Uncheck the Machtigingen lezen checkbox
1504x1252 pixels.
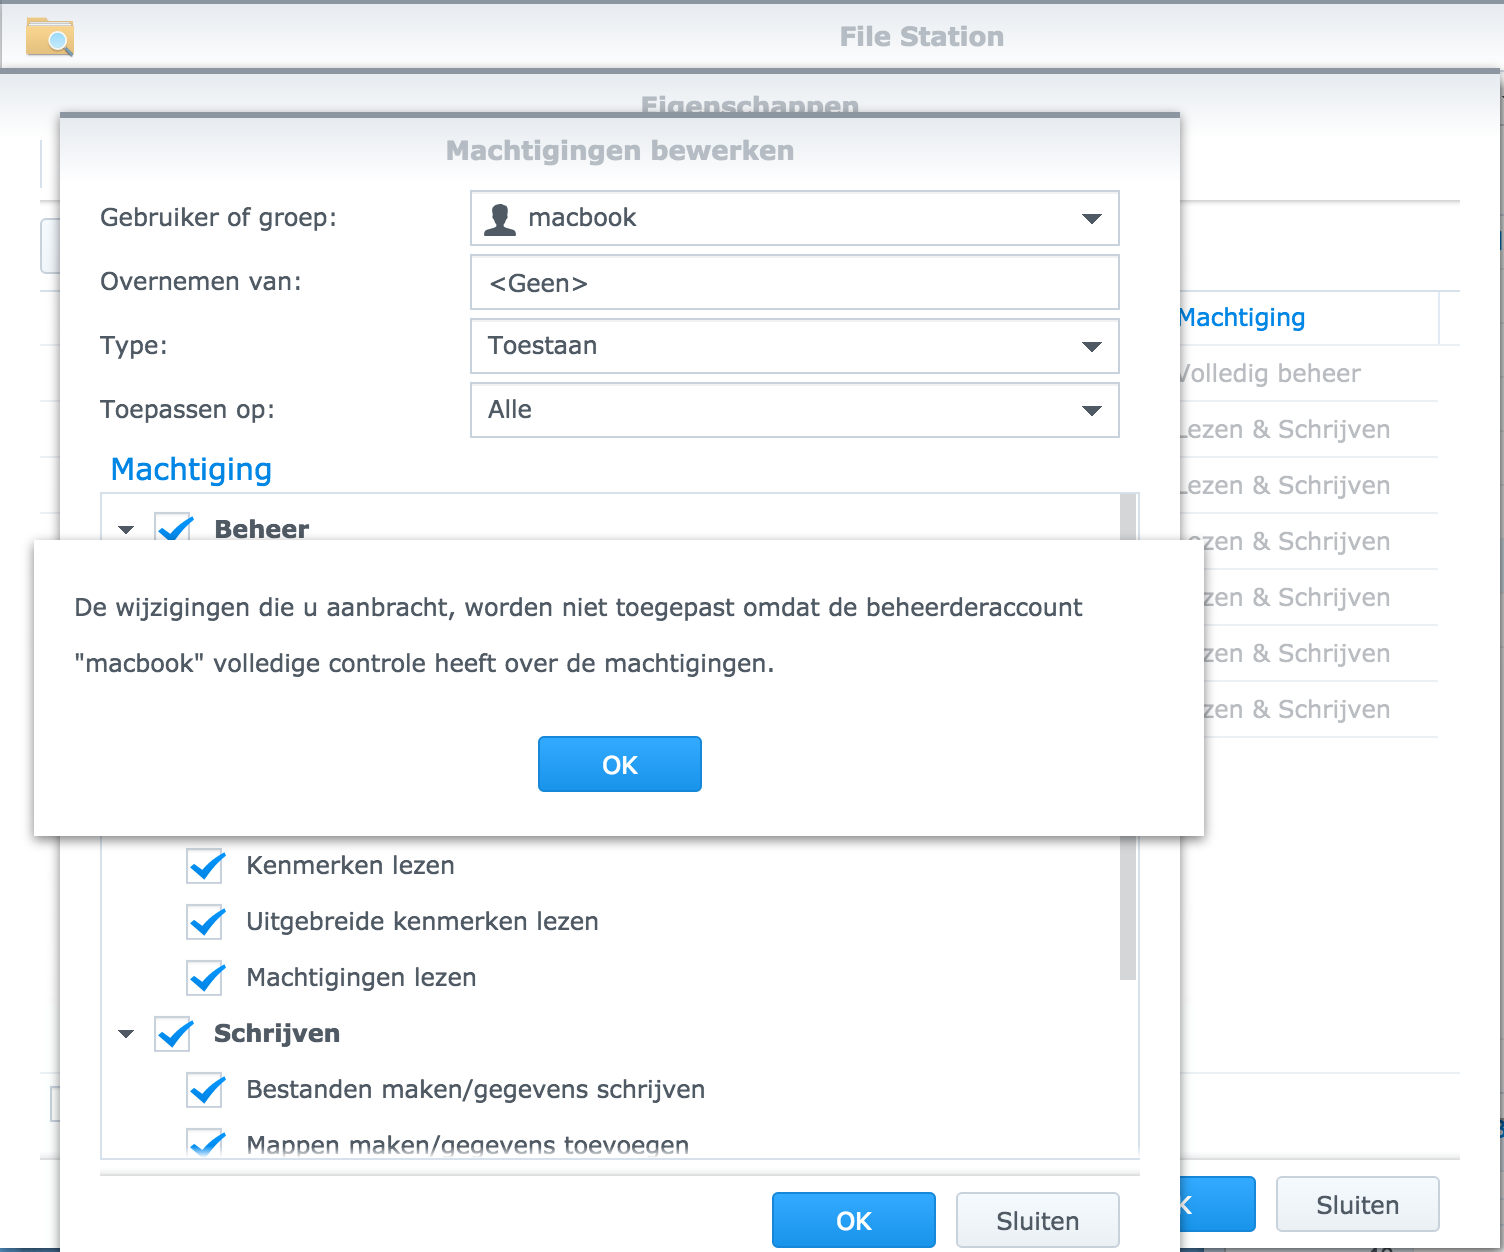click(x=206, y=977)
